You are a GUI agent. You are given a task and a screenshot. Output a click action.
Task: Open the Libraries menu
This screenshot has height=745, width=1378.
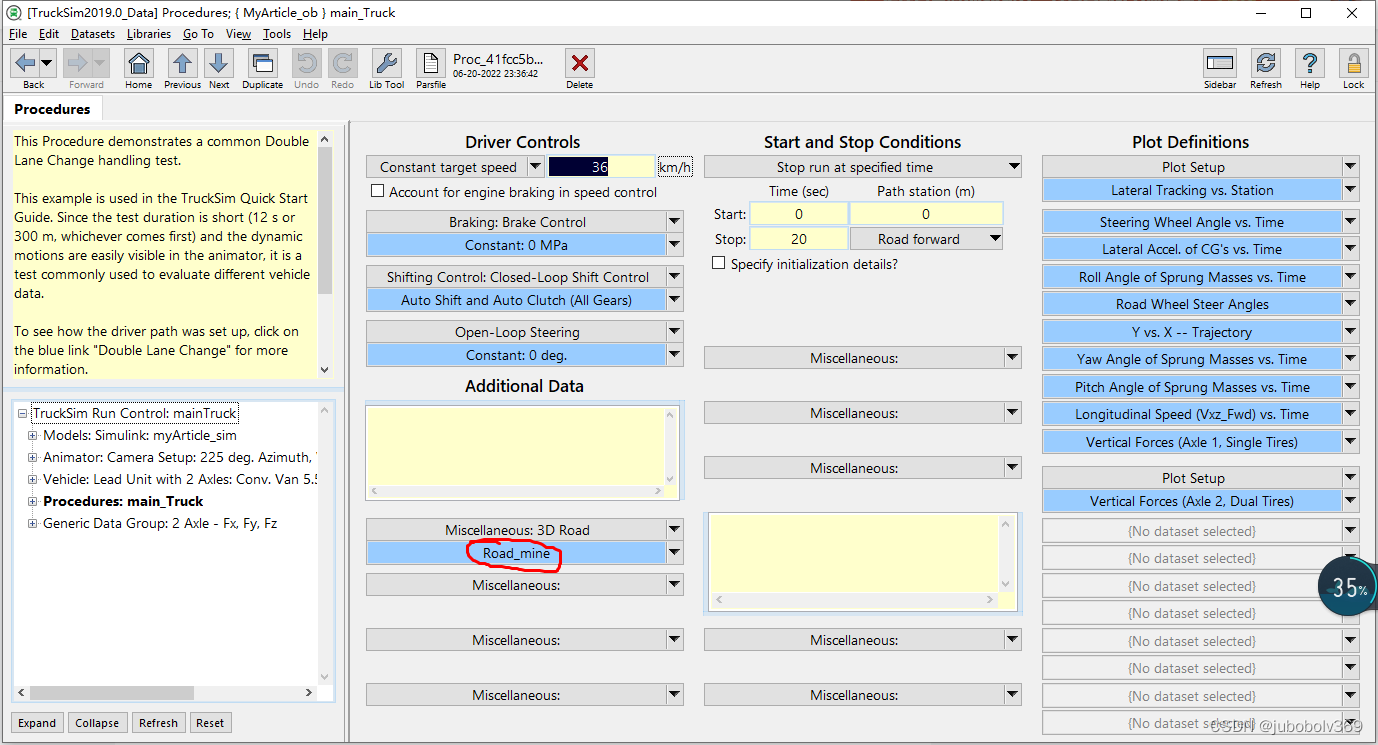click(149, 34)
